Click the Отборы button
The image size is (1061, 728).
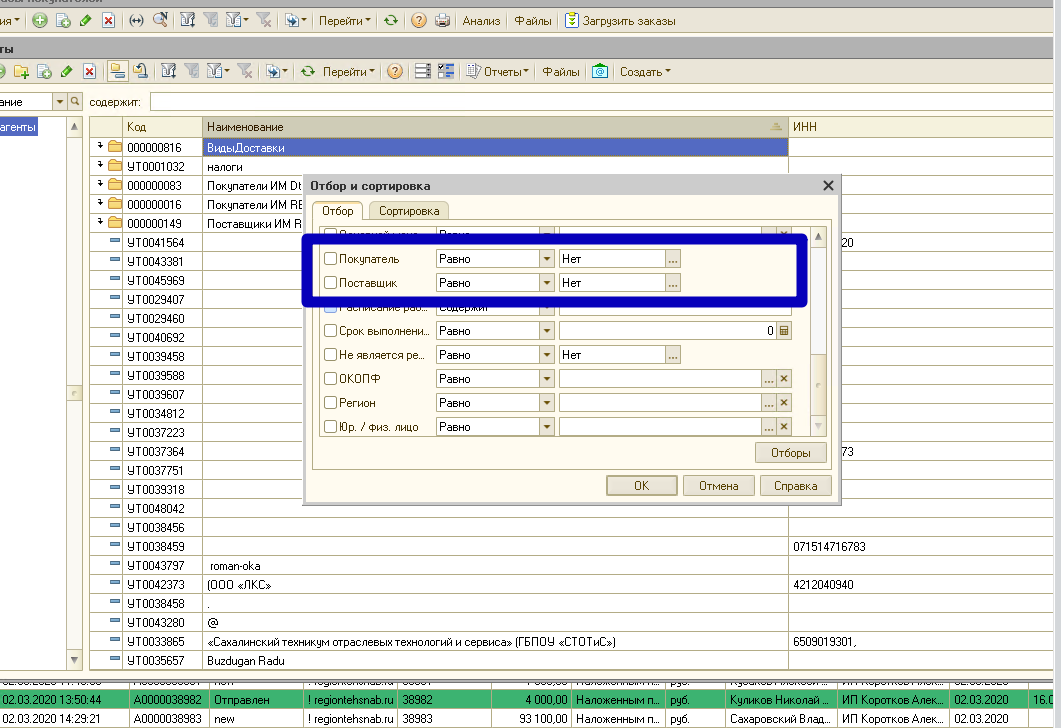[x=790, y=453]
